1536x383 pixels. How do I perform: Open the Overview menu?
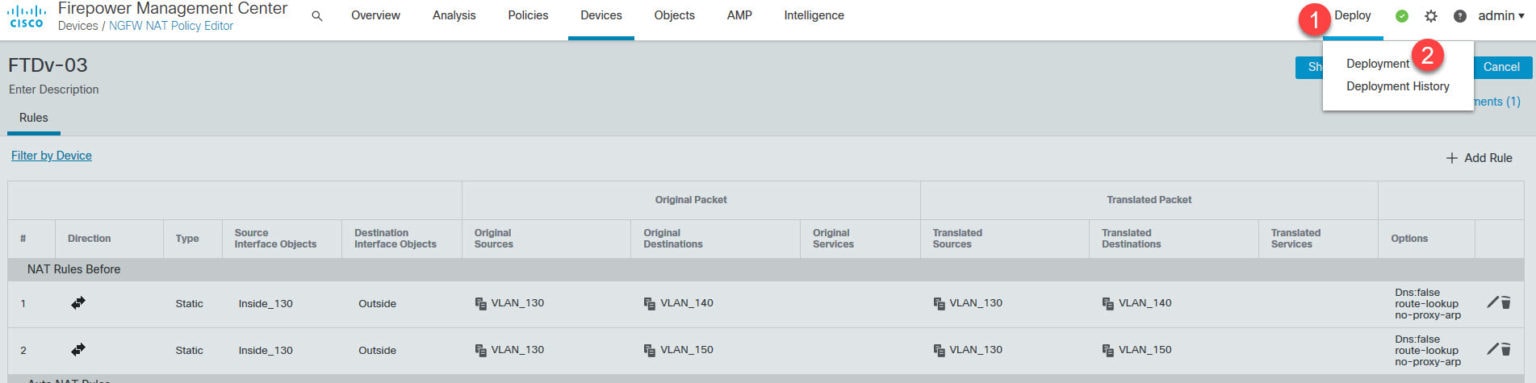[376, 16]
